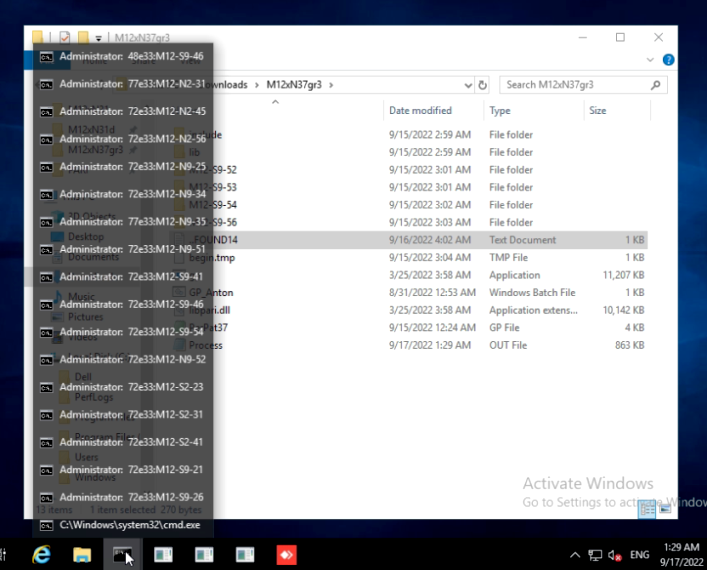Screen dimensions: 707x570
Task: Open the C:\Windows\system32\cmd.exe window
Action: tap(123, 525)
